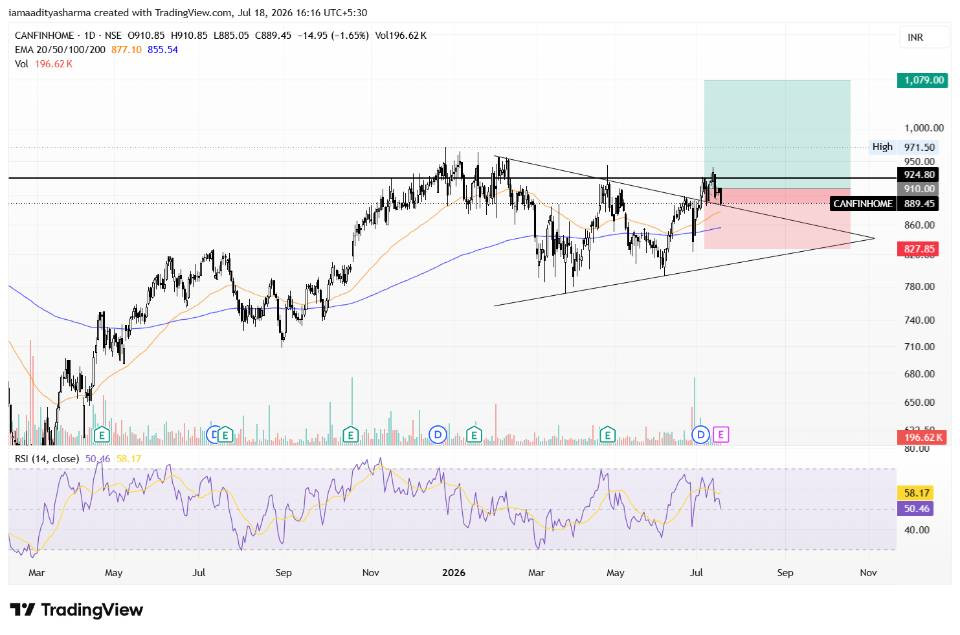
Task: Click the blue D dividend marker before 2026
Action: pos(437,435)
